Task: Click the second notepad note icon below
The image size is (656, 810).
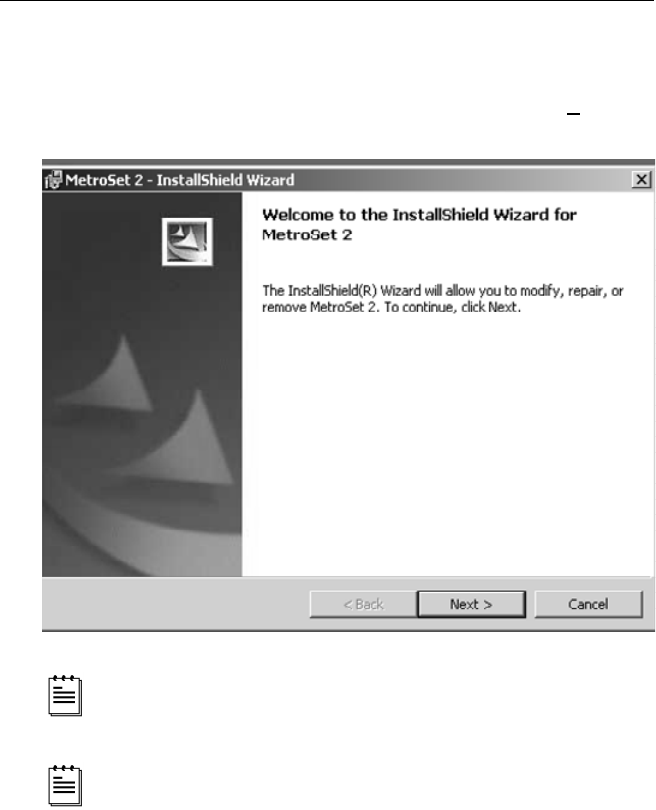Action: click(65, 785)
